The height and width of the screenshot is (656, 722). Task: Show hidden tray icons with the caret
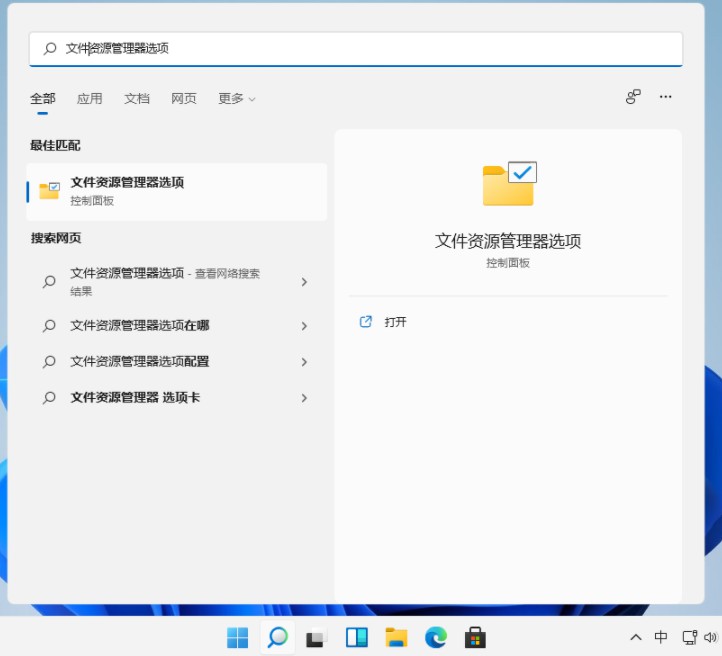635,637
